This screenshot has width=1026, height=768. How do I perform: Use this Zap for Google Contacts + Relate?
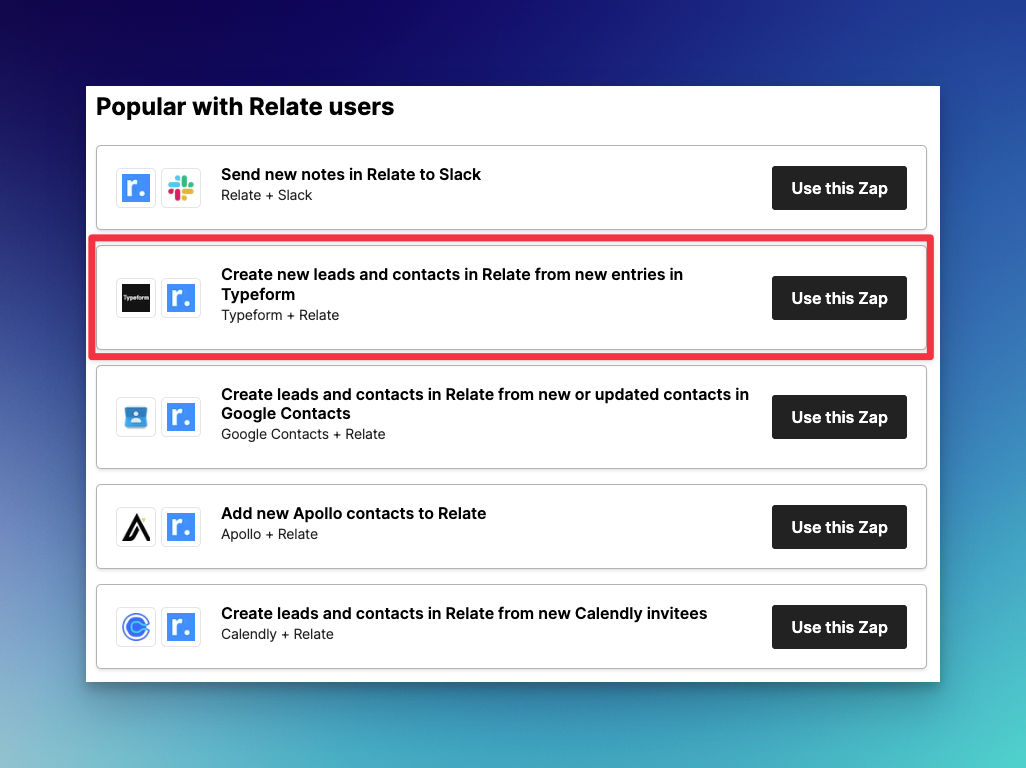839,417
